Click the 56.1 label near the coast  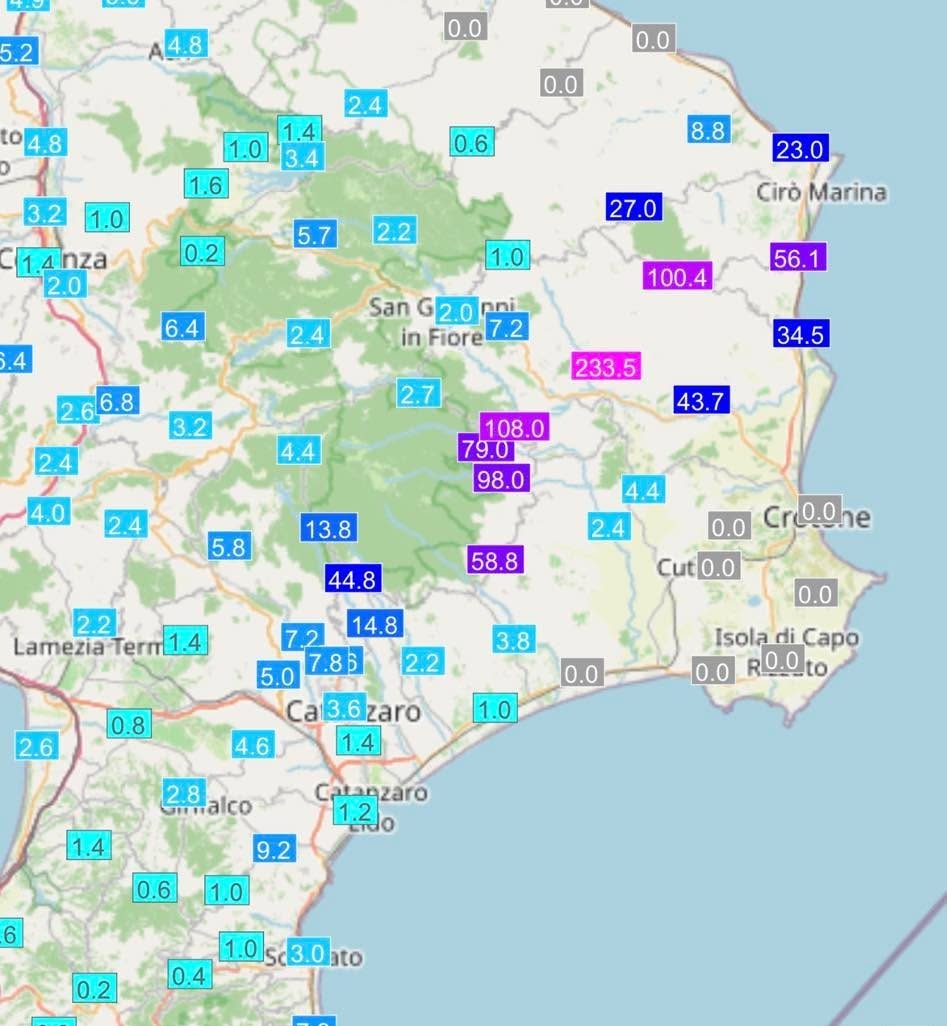click(x=798, y=257)
